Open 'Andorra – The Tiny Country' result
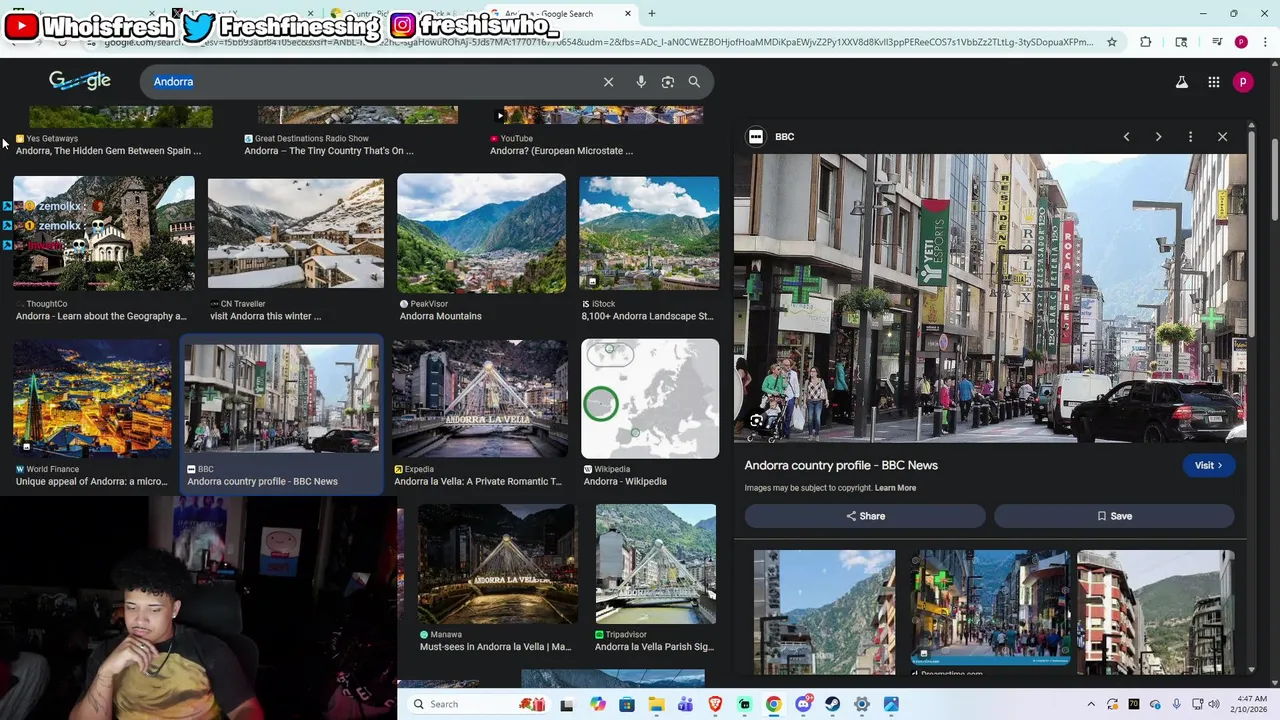Viewport: 1280px width, 720px height. [329, 151]
